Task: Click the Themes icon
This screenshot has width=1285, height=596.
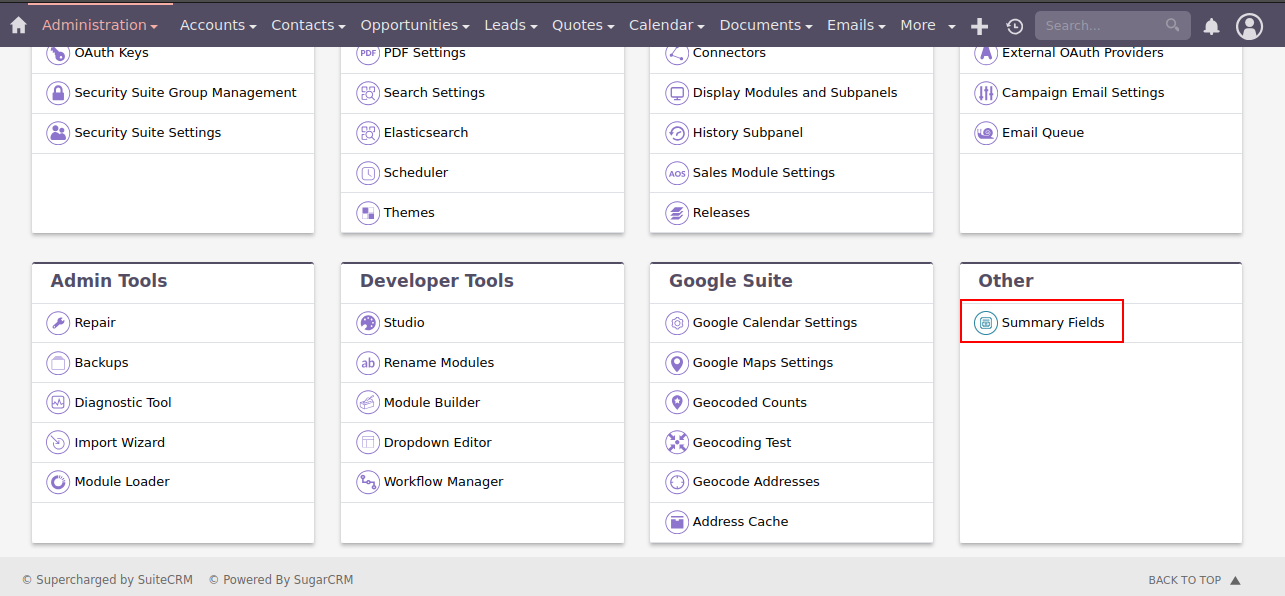Action: pos(368,213)
